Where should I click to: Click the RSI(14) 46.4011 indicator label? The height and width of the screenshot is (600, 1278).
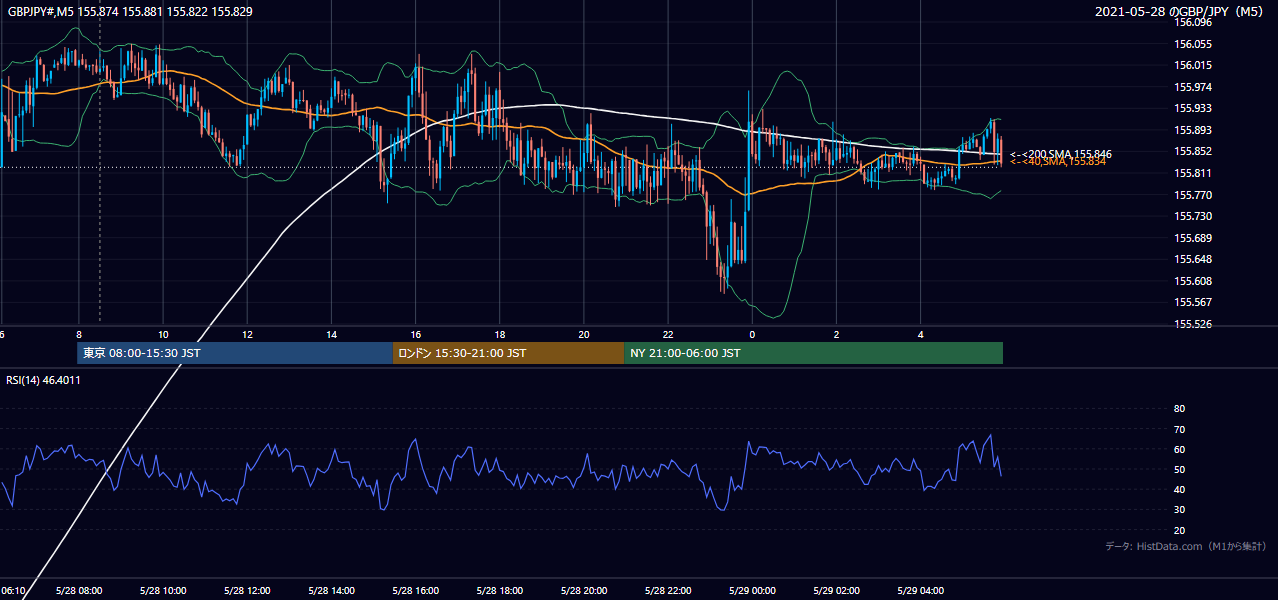pos(43,380)
